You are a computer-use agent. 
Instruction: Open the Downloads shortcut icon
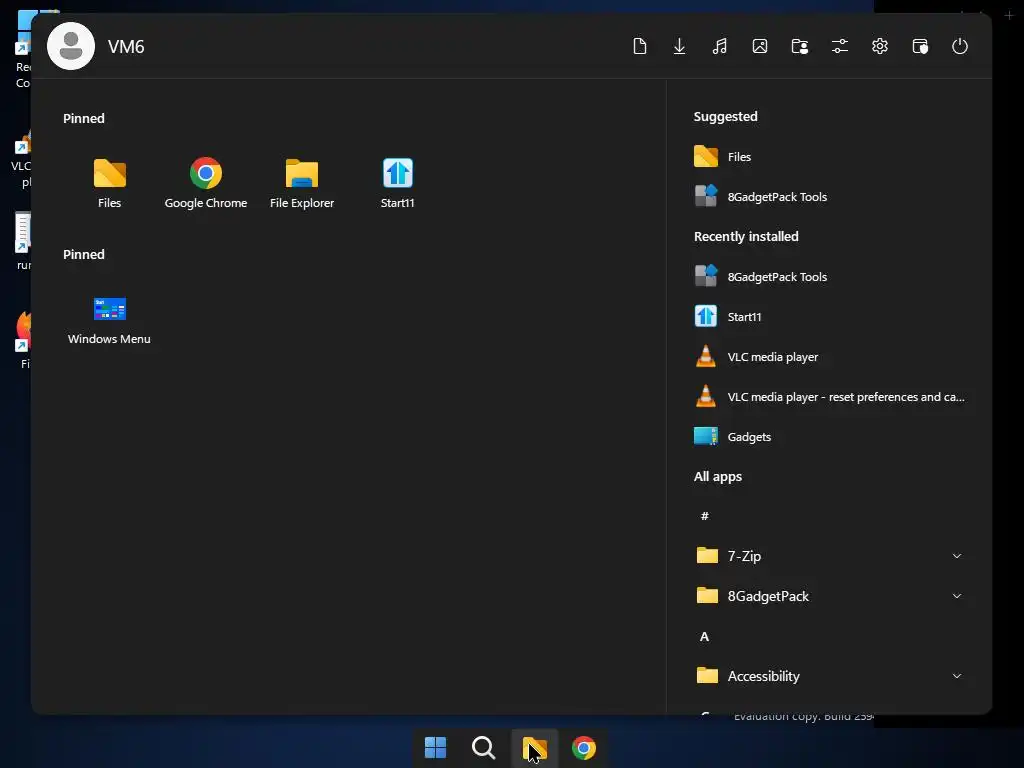point(679,46)
